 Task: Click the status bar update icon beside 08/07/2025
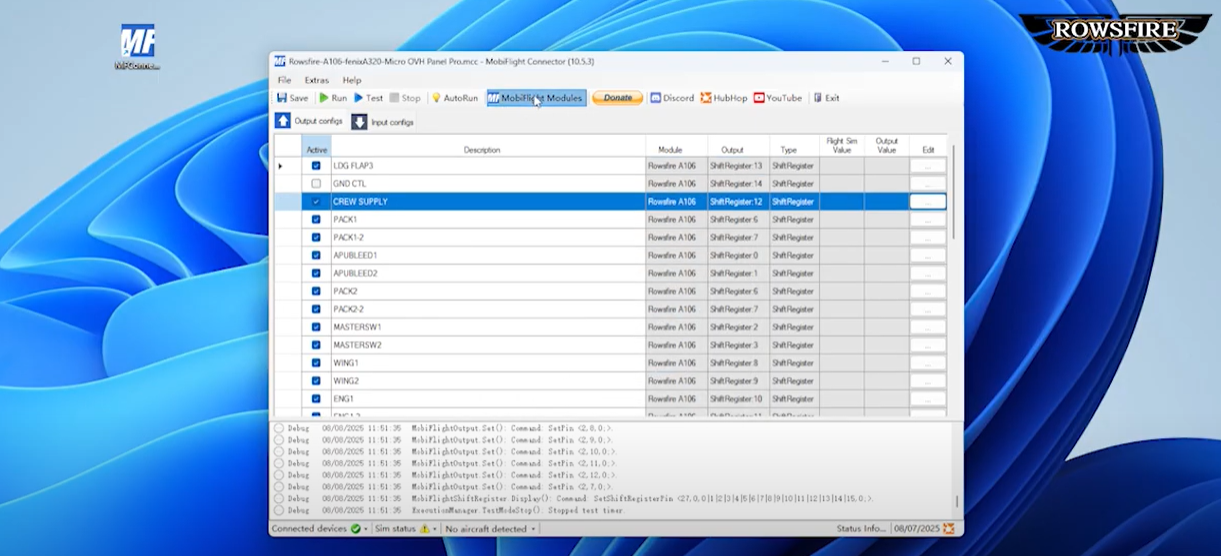(x=948, y=528)
